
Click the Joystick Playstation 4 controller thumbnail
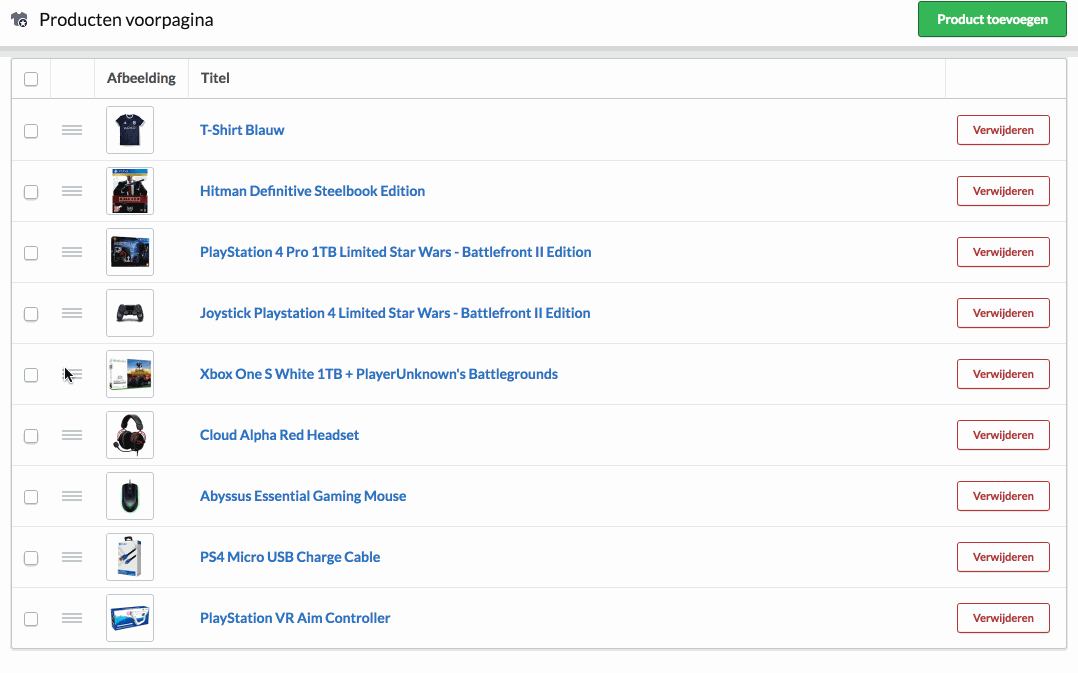coord(130,313)
